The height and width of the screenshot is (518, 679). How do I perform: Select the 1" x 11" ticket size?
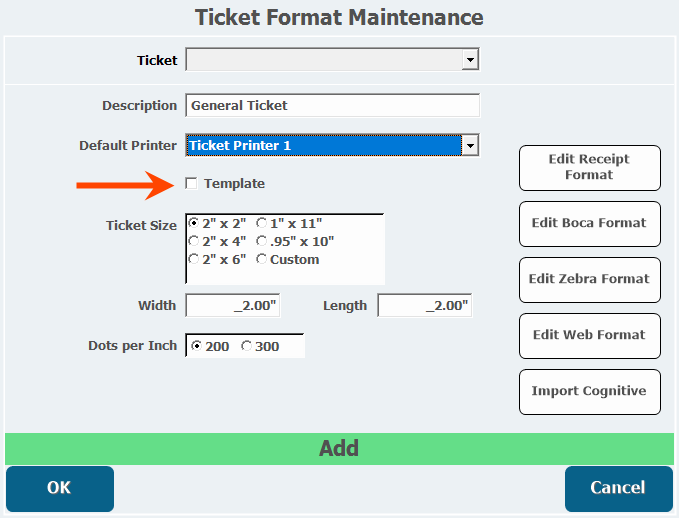coord(261,224)
